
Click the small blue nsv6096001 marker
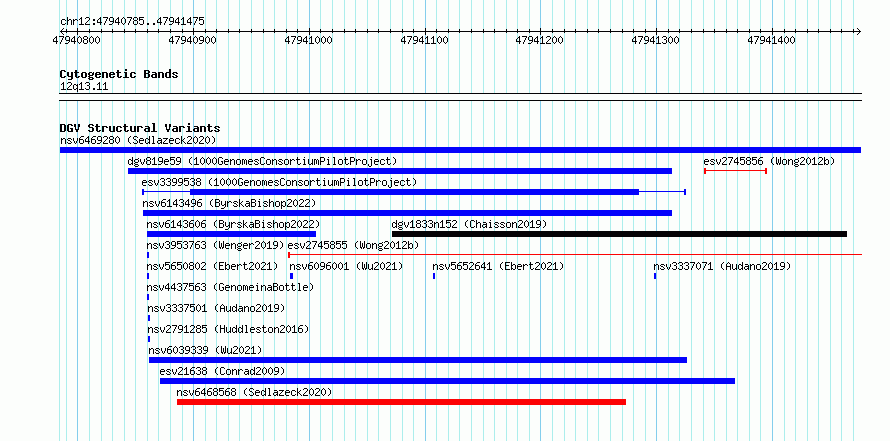pyautogui.click(x=291, y=276)
